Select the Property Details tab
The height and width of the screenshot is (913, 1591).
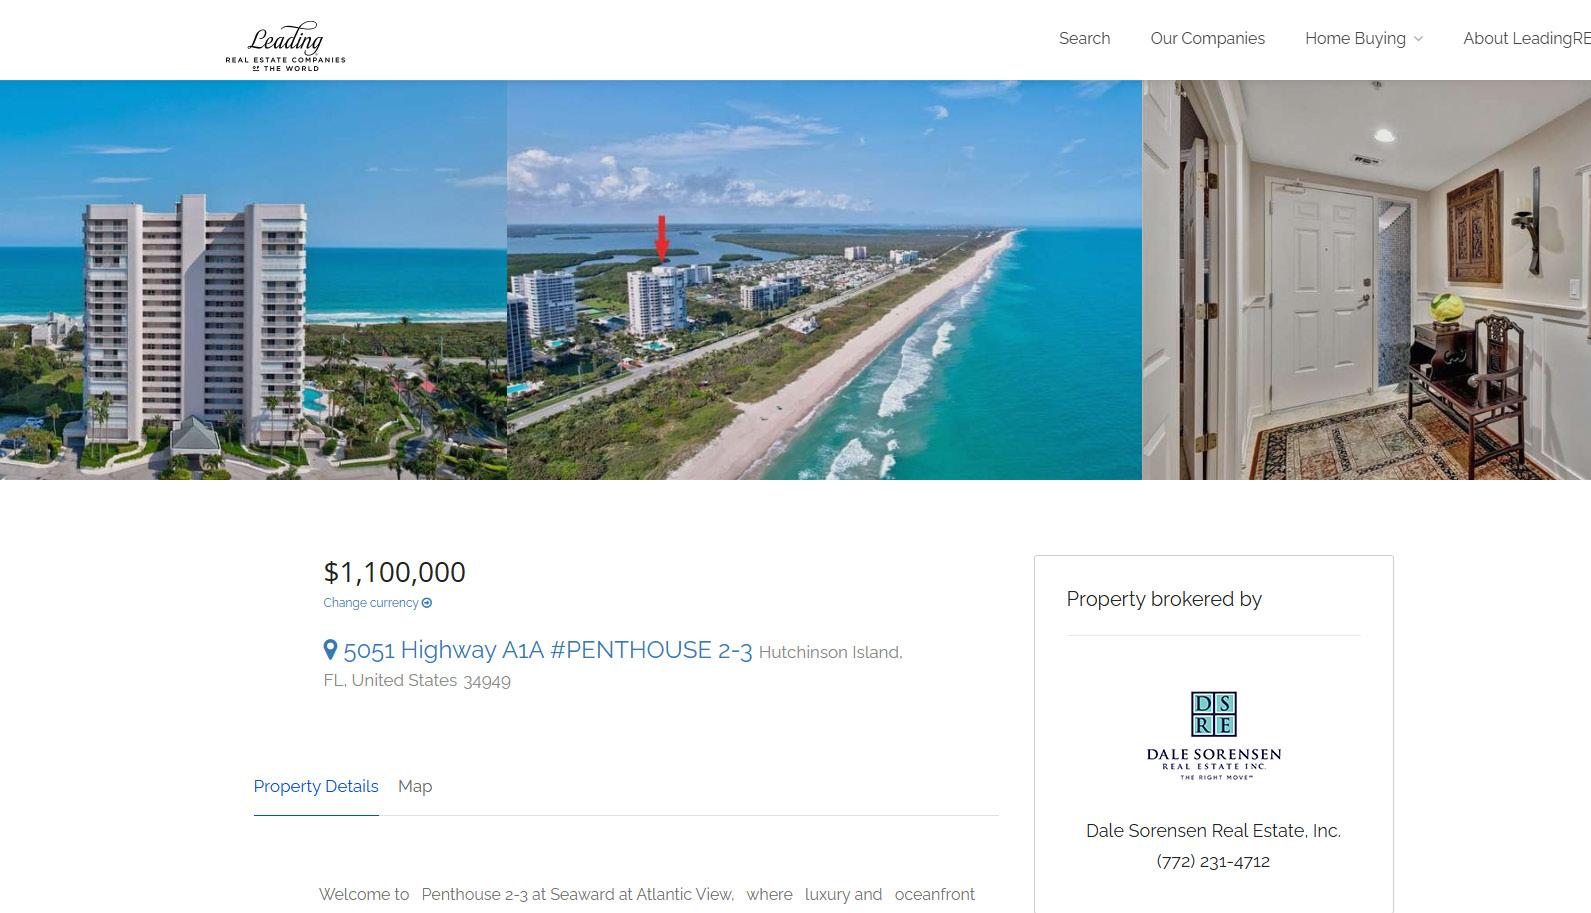click(x=316, y=786)
